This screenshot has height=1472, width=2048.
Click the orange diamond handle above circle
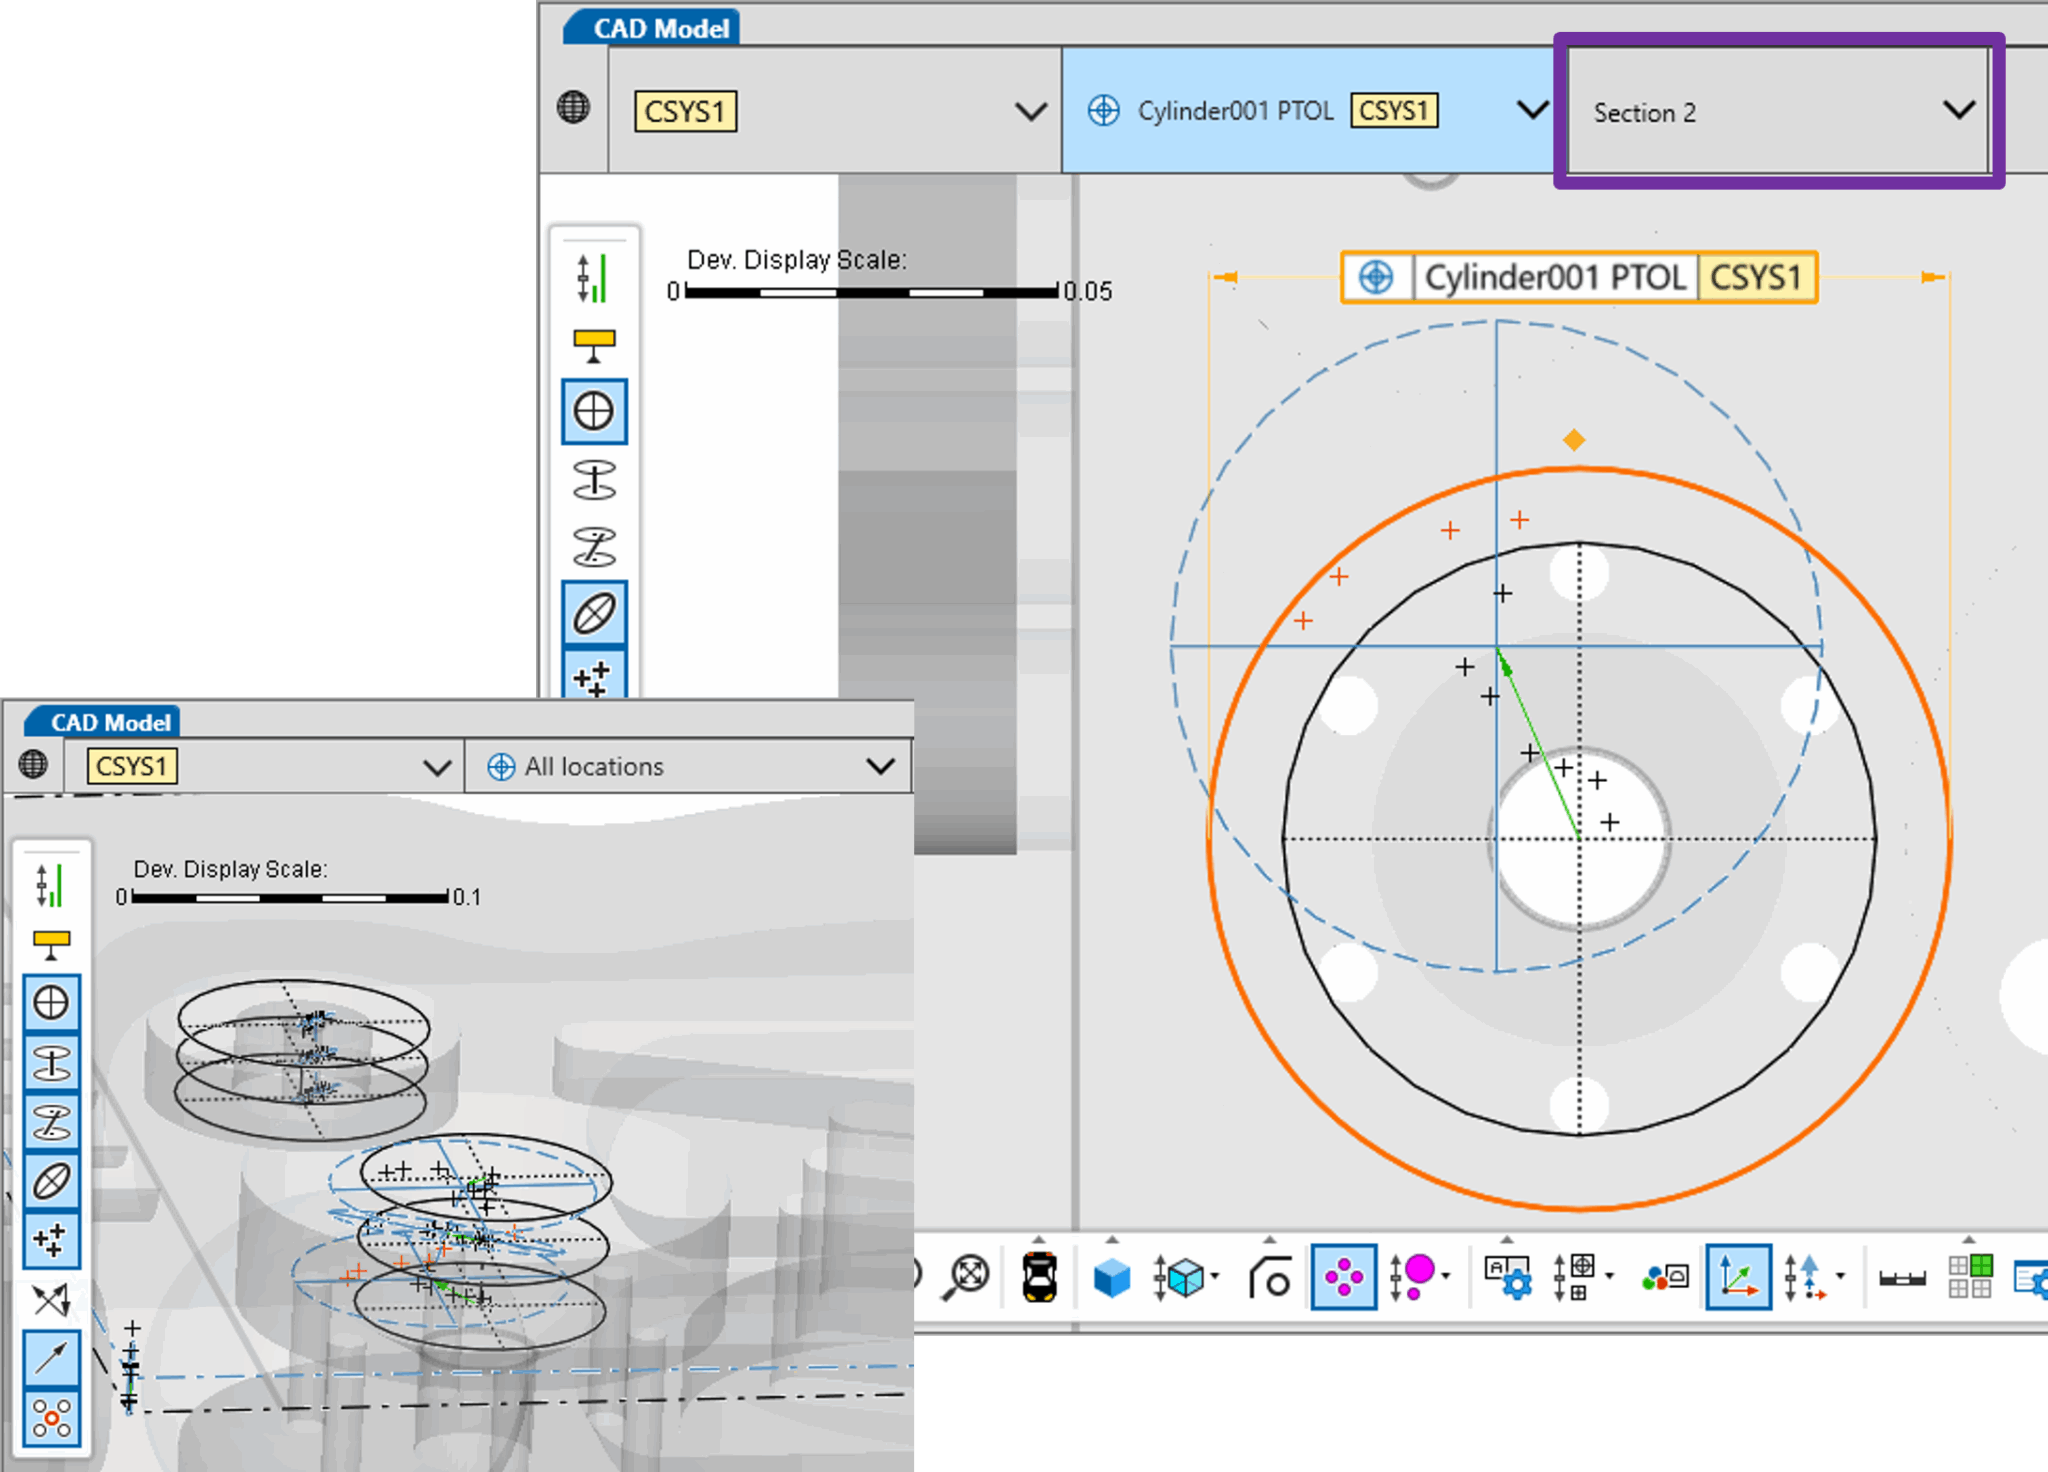pyautogui.click(x=1574, y=440)
